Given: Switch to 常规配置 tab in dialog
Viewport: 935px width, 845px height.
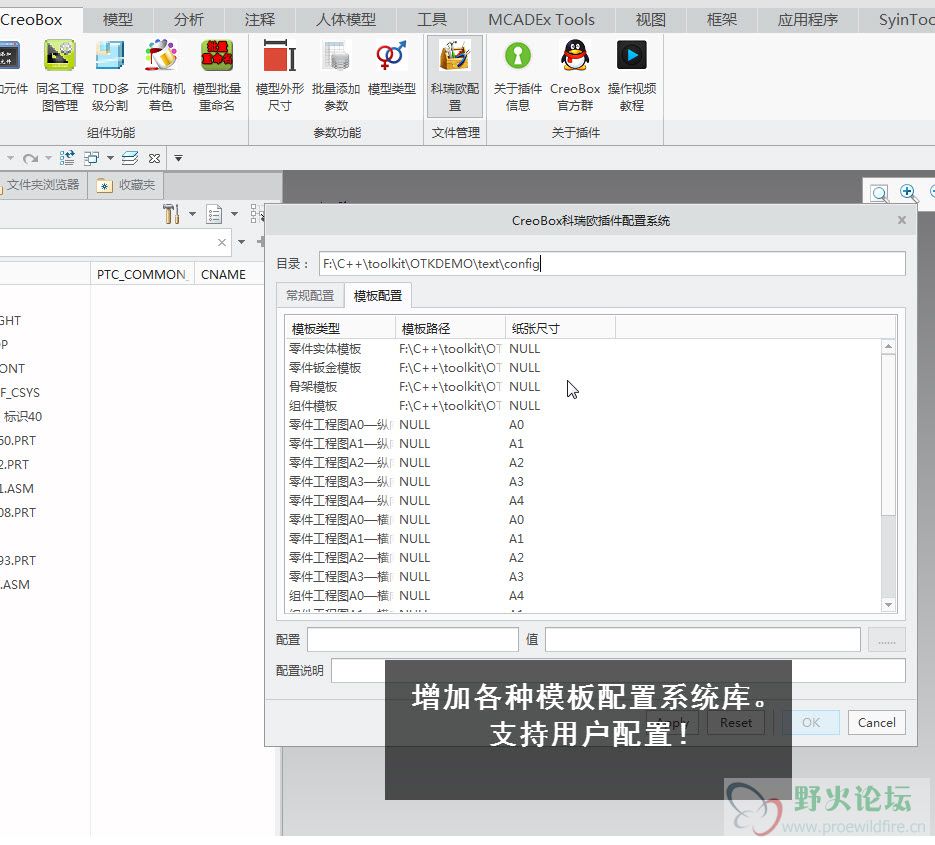Looking at the screenshot, I should coord(310,295).
